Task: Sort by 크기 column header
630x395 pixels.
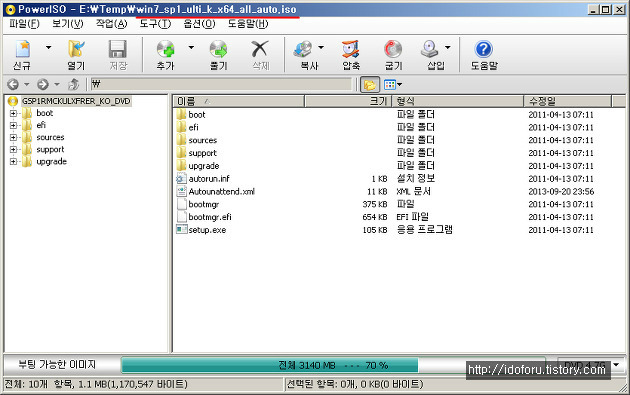Action: [348, 101]
